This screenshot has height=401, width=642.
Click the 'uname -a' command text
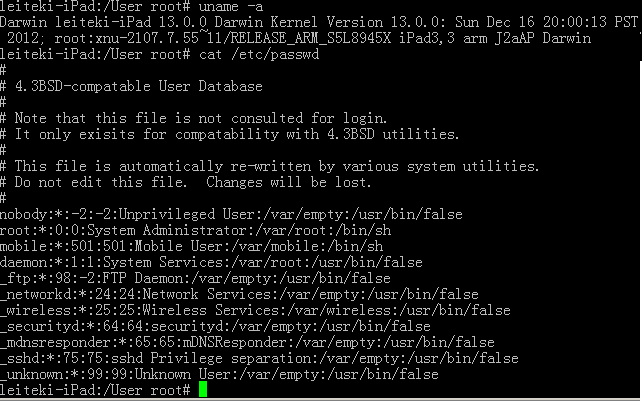[x=231, y=7]
